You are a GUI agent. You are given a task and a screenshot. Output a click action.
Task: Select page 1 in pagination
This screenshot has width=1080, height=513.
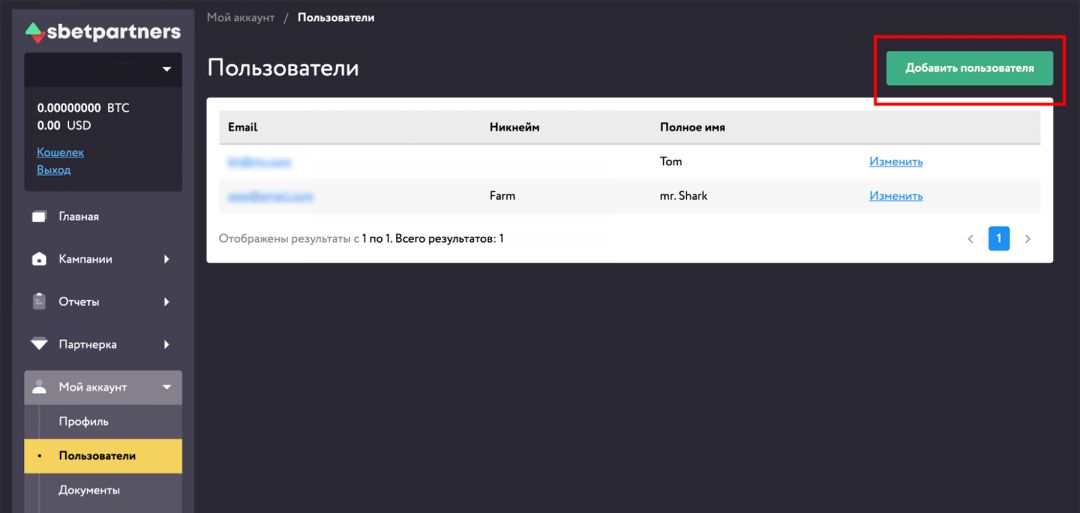999,239
